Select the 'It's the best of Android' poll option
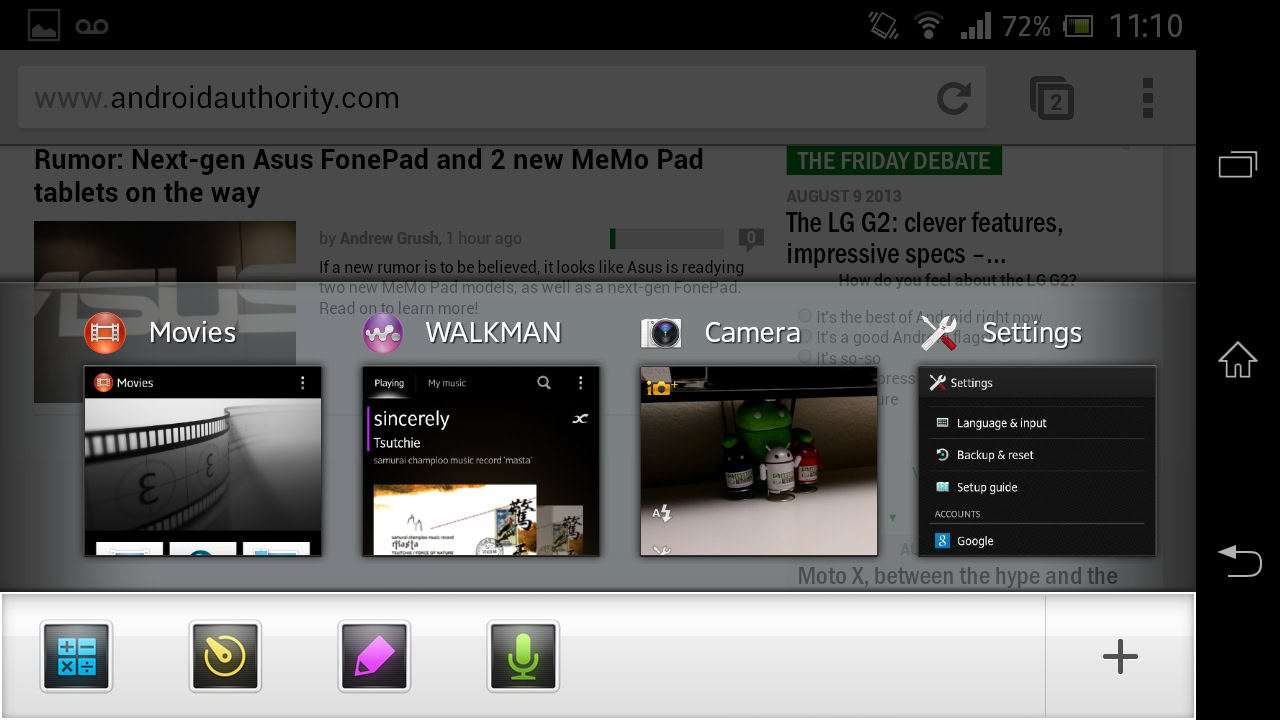 tap(920, 317)
